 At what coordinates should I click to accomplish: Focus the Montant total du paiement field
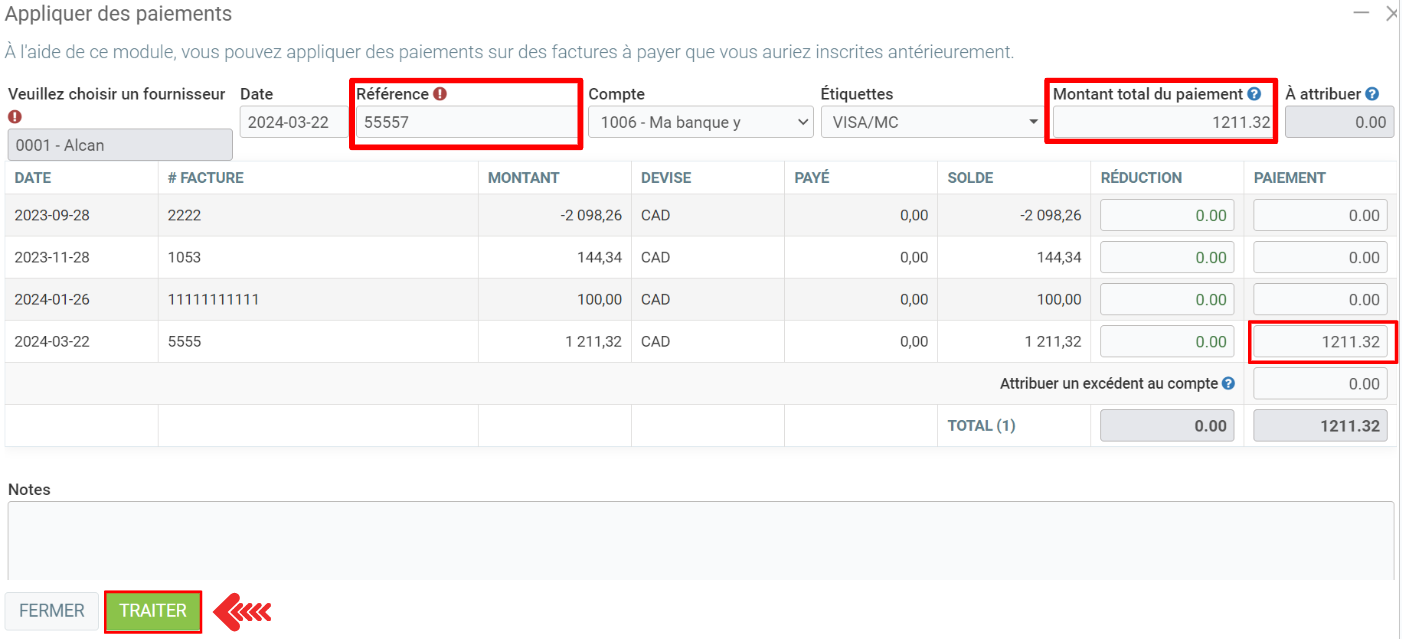tap(1164, 122)
